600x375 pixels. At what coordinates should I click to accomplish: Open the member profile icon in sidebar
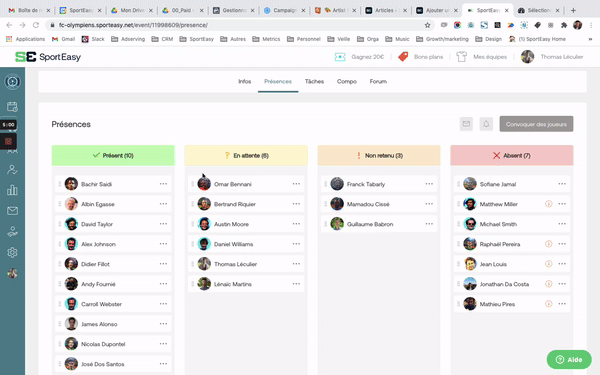(x=12, y=170)
